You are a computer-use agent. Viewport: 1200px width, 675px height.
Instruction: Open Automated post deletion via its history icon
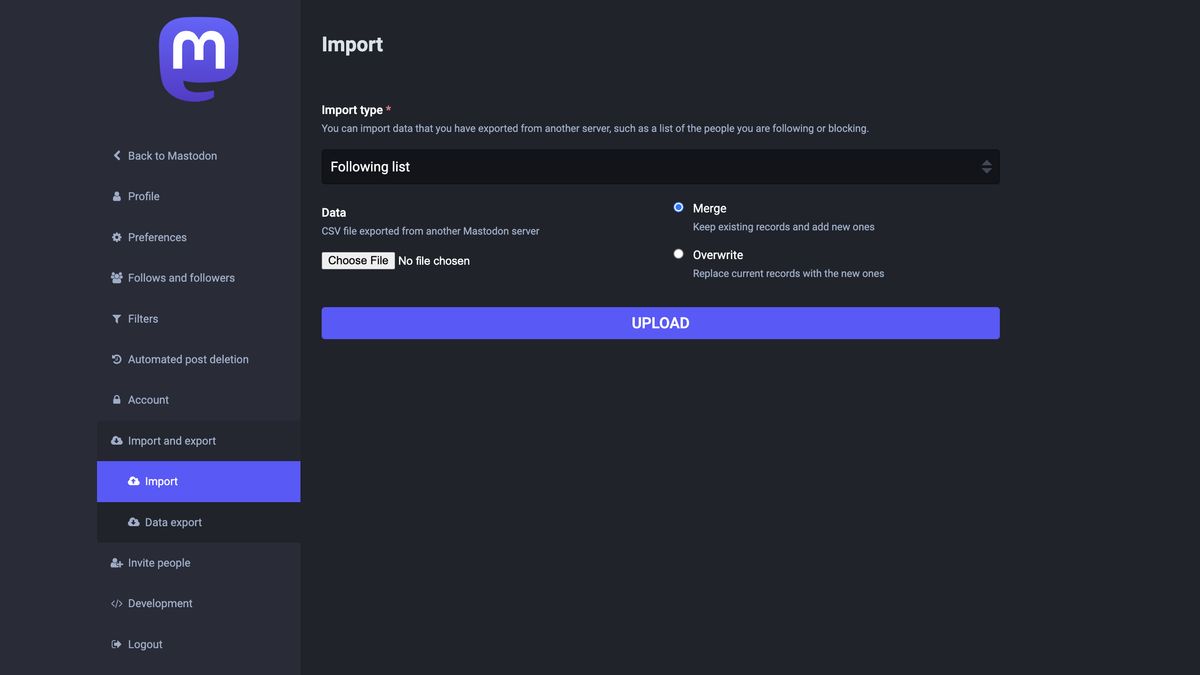[115, 358]
